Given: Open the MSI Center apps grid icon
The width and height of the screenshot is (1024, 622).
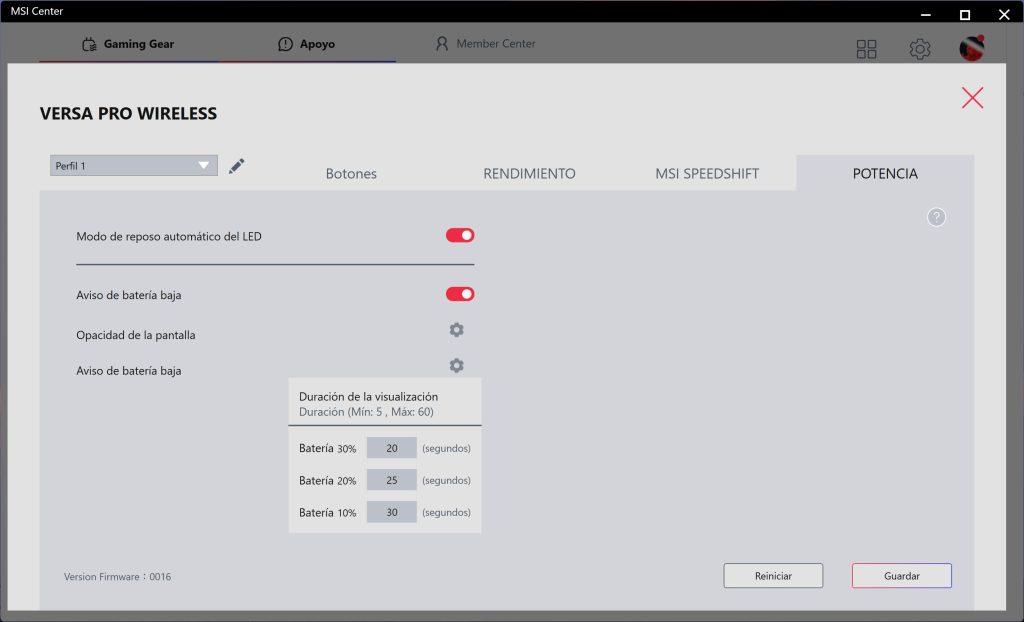Looking at the screenshot, I should 867,49.
